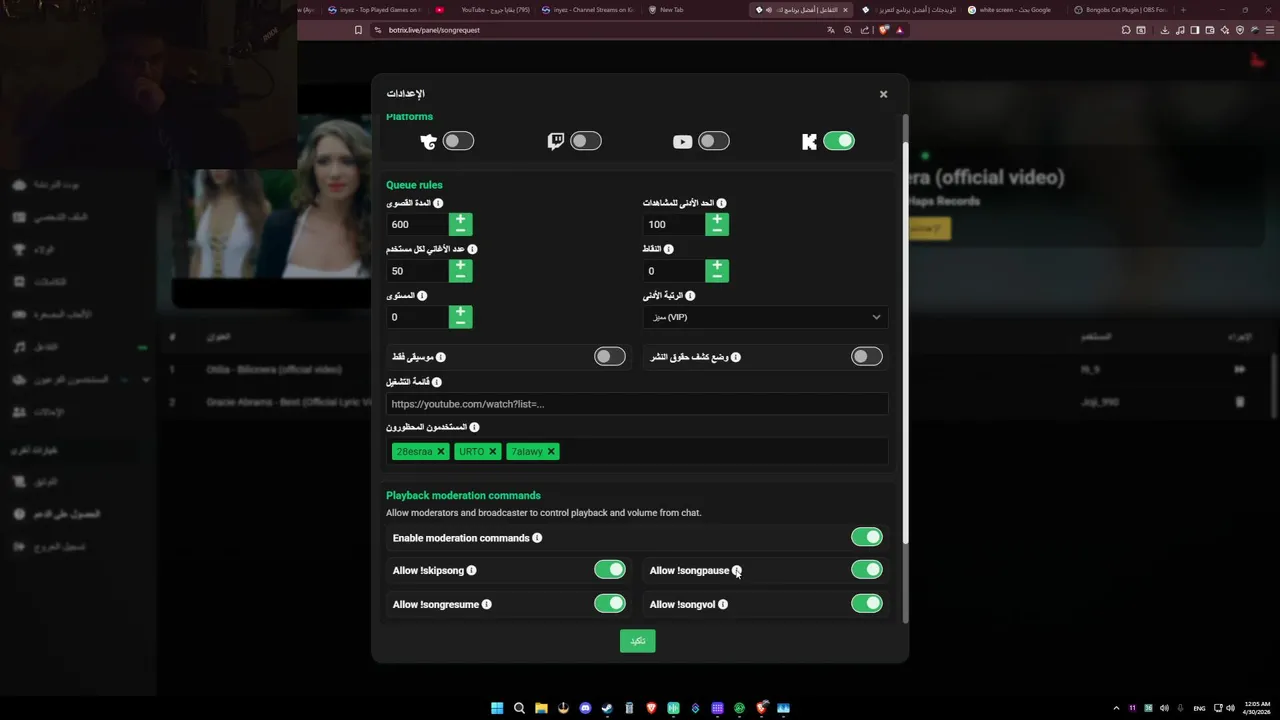Screen dimensions: 1280x720
Task: Toggle Enable moderation commands switch
Action: [866, 537]
